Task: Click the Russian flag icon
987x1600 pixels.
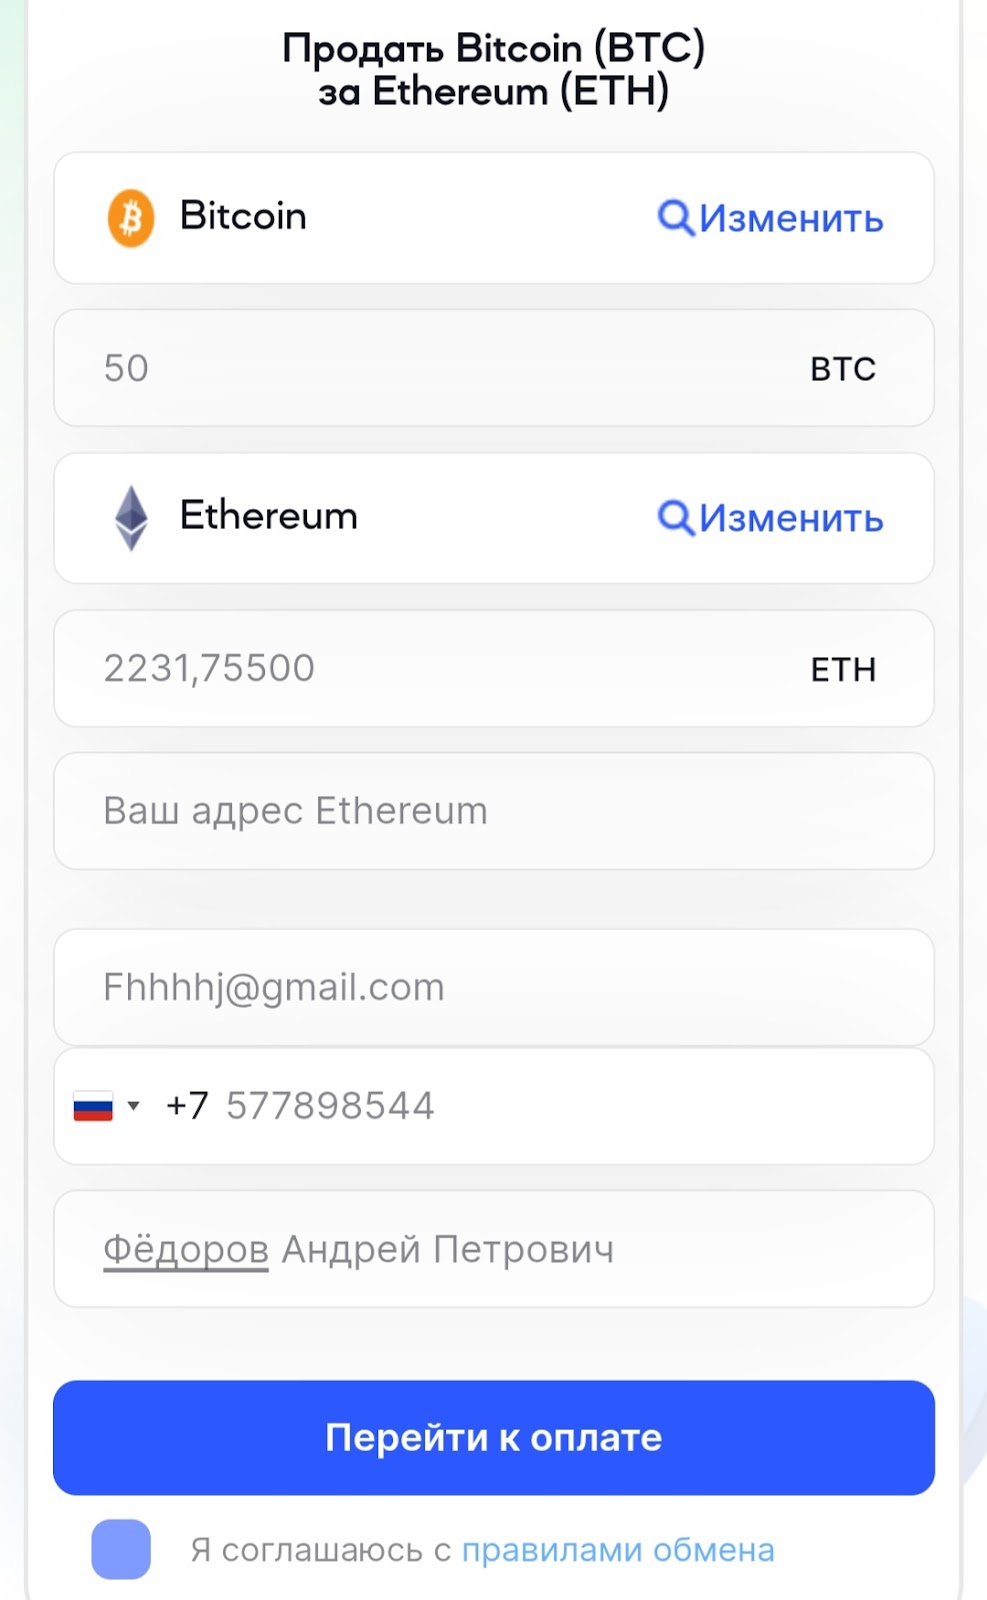Action: click(93, 1106)
